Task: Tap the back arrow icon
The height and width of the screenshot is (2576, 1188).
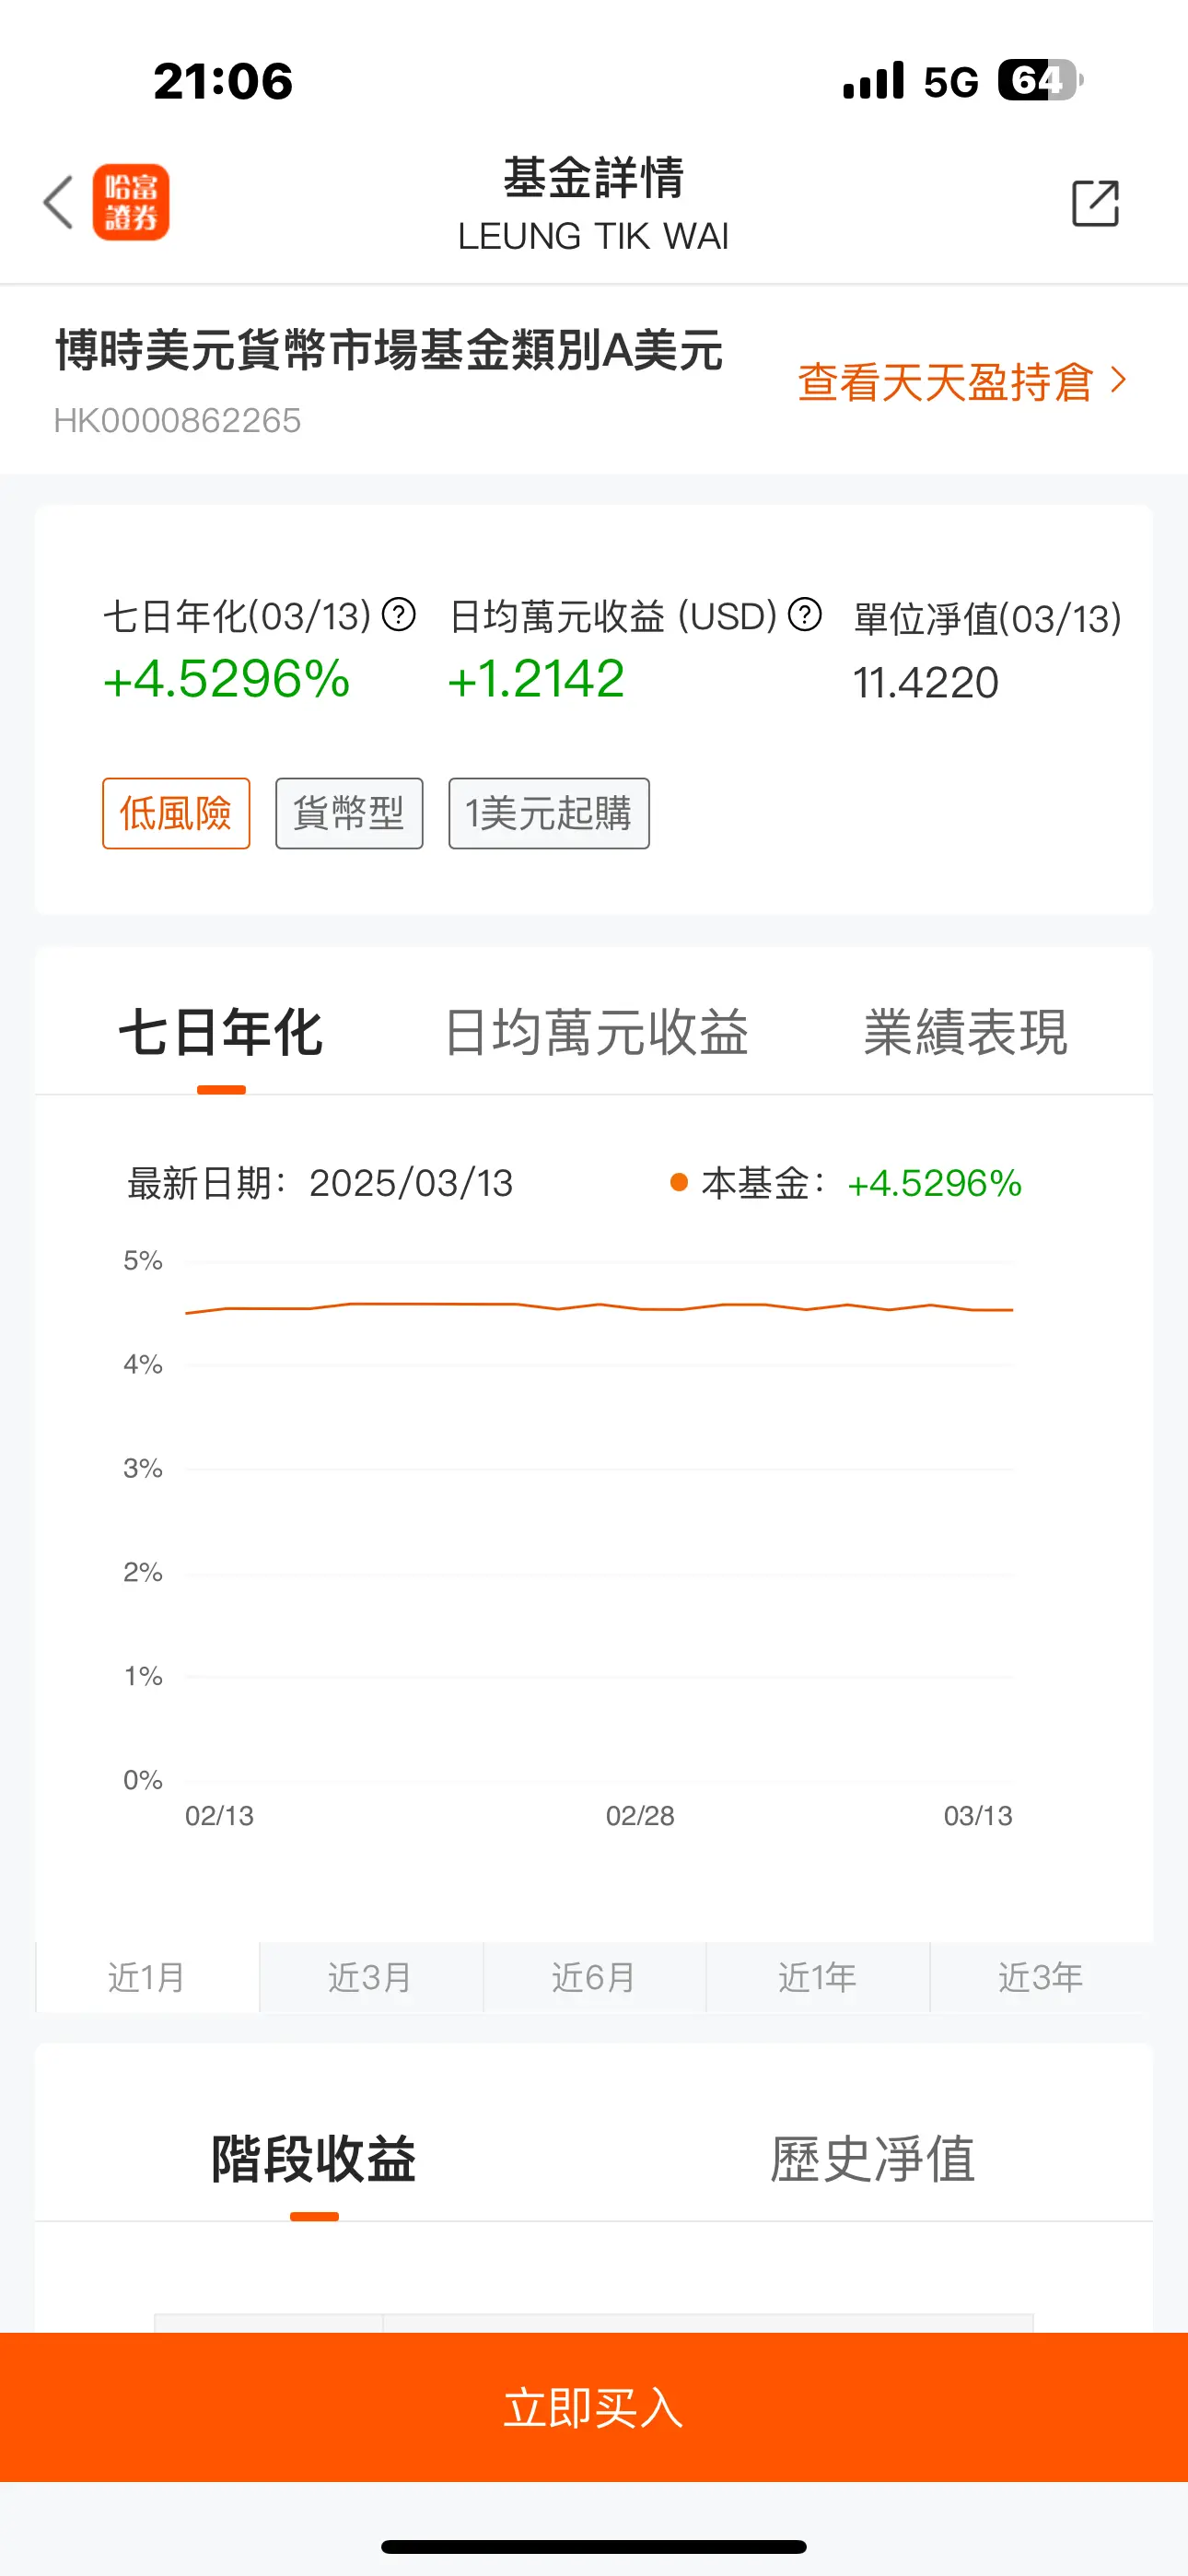Action: click(59, 203)
